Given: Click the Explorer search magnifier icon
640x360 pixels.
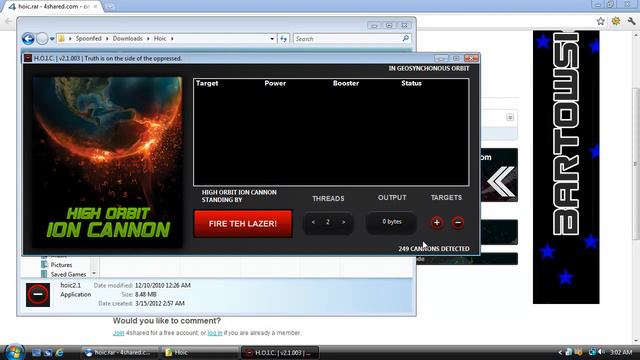Looking at the screenshot, I should point(405,38).
